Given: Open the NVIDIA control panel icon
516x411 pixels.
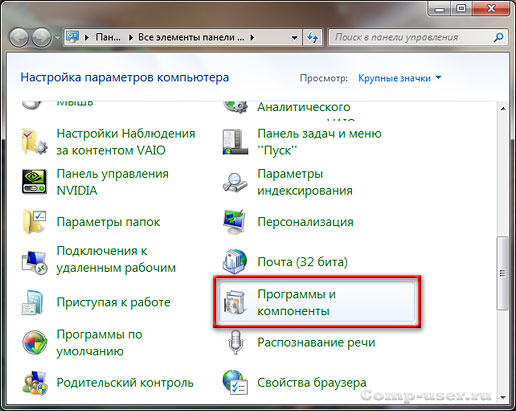Looking at the screenshot, I should point(34,182).
